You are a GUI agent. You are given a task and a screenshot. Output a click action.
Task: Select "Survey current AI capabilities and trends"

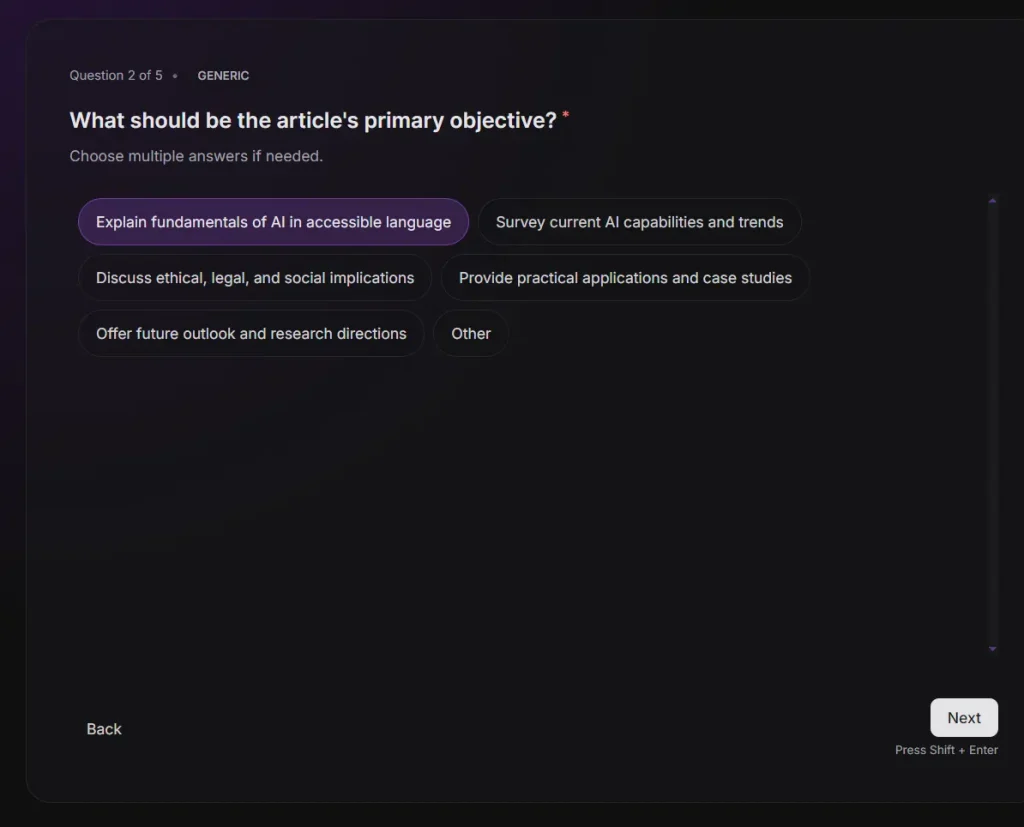639,221
